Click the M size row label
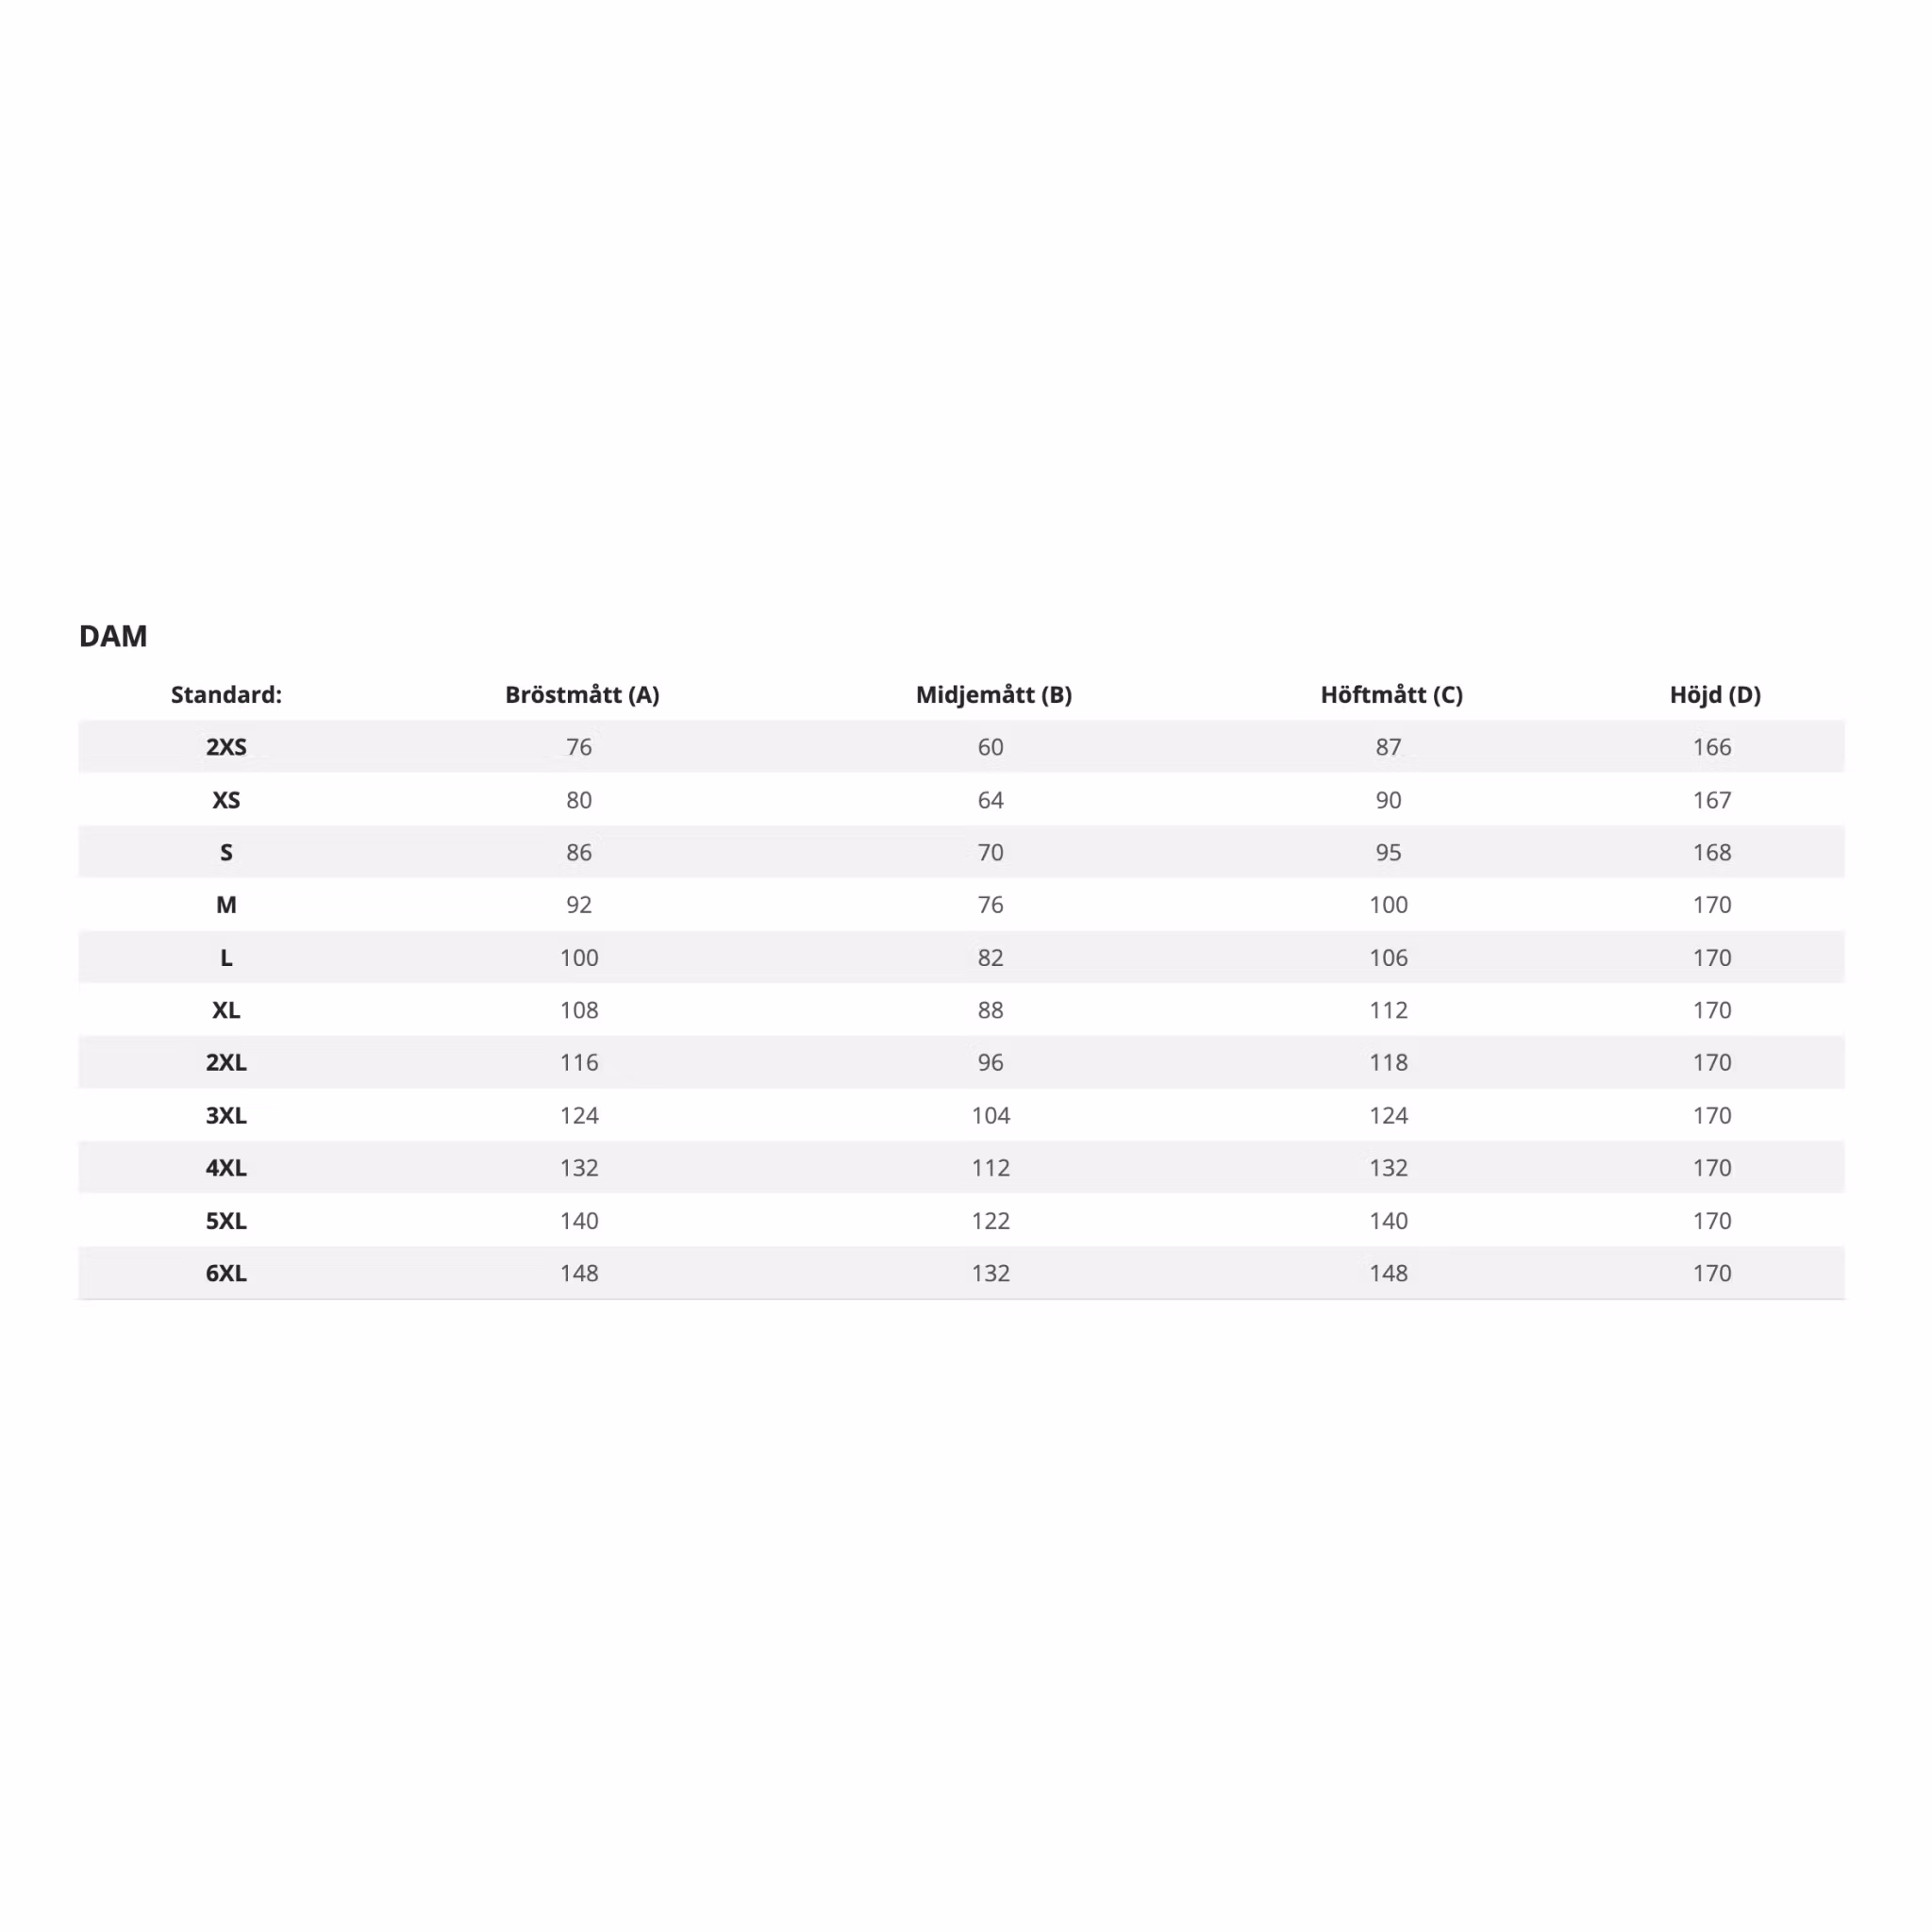 tap(226, 905)
